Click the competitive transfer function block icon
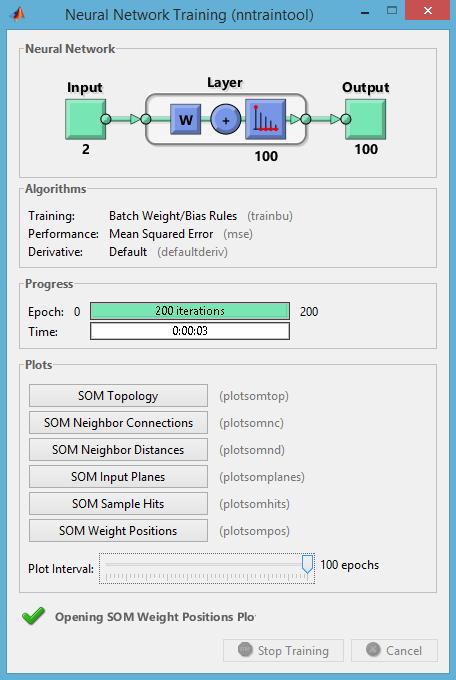This screenshot has width=456, height=680. pos(266,119)
